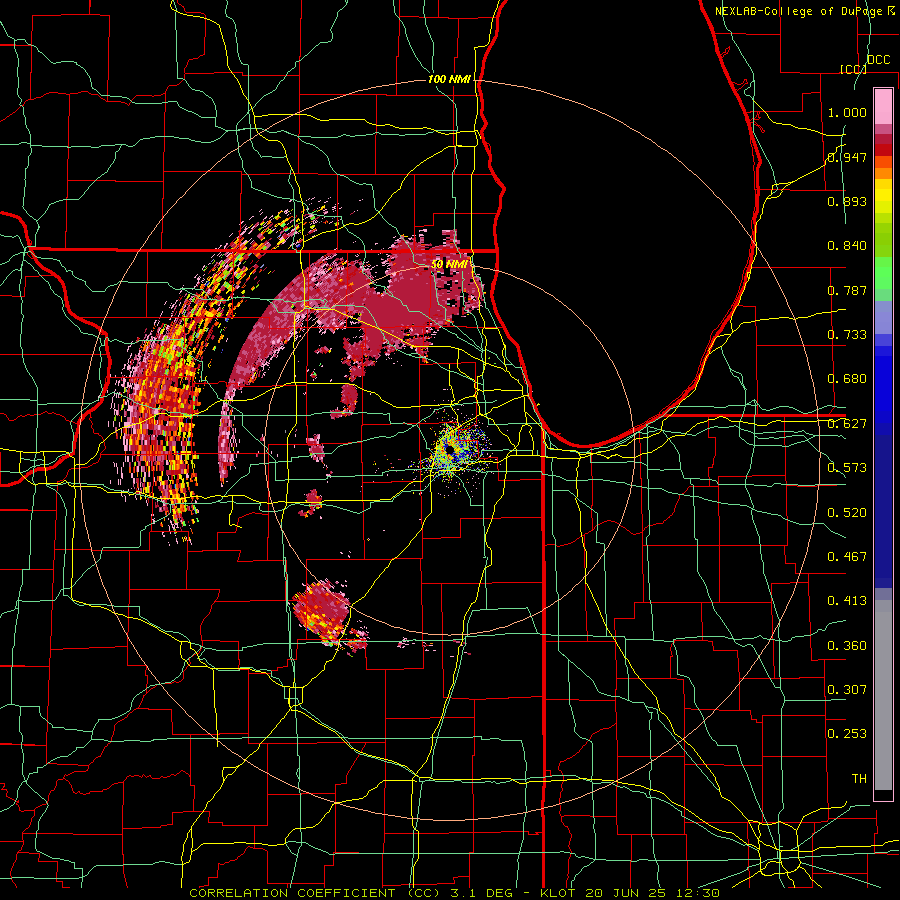
Task: Select the 0.893 scale value
Action: click(x=847, y=201)
